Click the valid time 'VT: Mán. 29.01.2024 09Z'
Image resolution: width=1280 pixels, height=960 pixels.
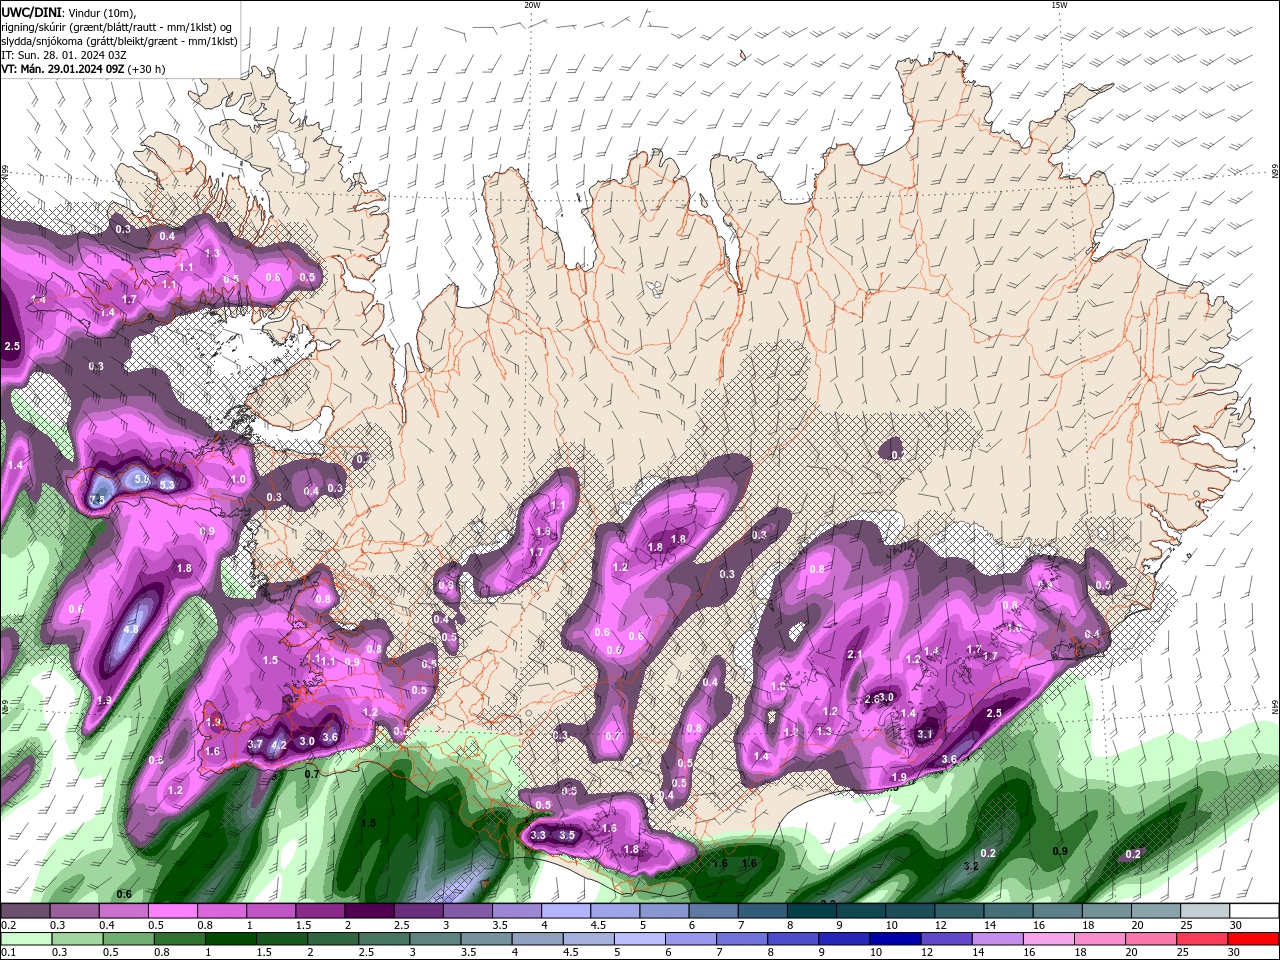pos(62,69)
